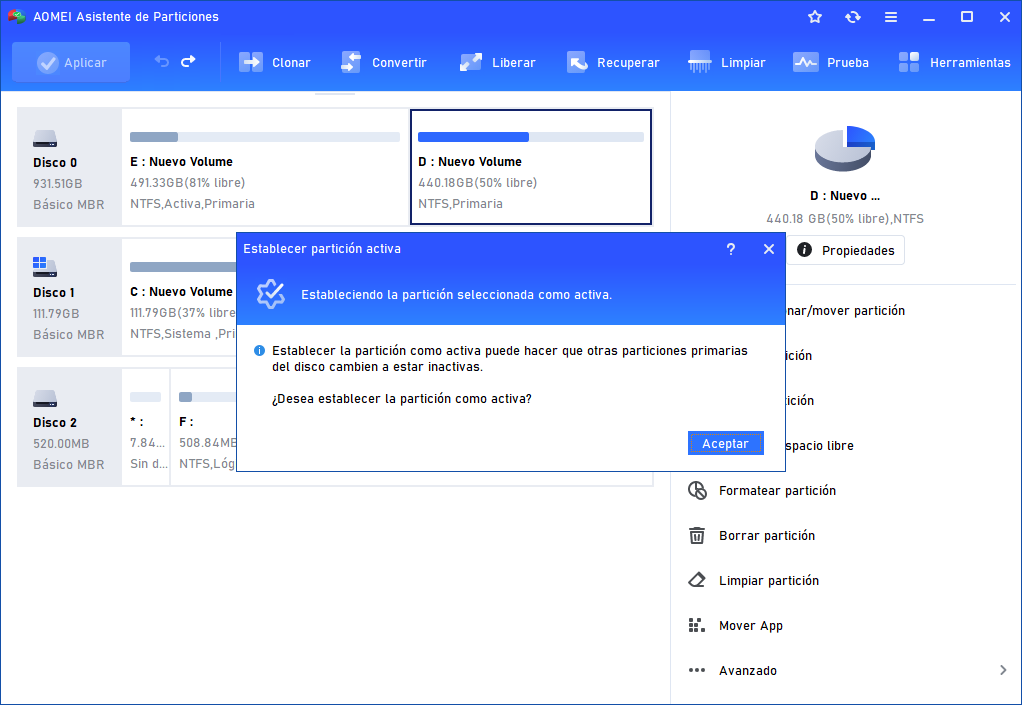Click the Aplicar button
This screenshot has width=1022, height=705.
pos(71,63)
